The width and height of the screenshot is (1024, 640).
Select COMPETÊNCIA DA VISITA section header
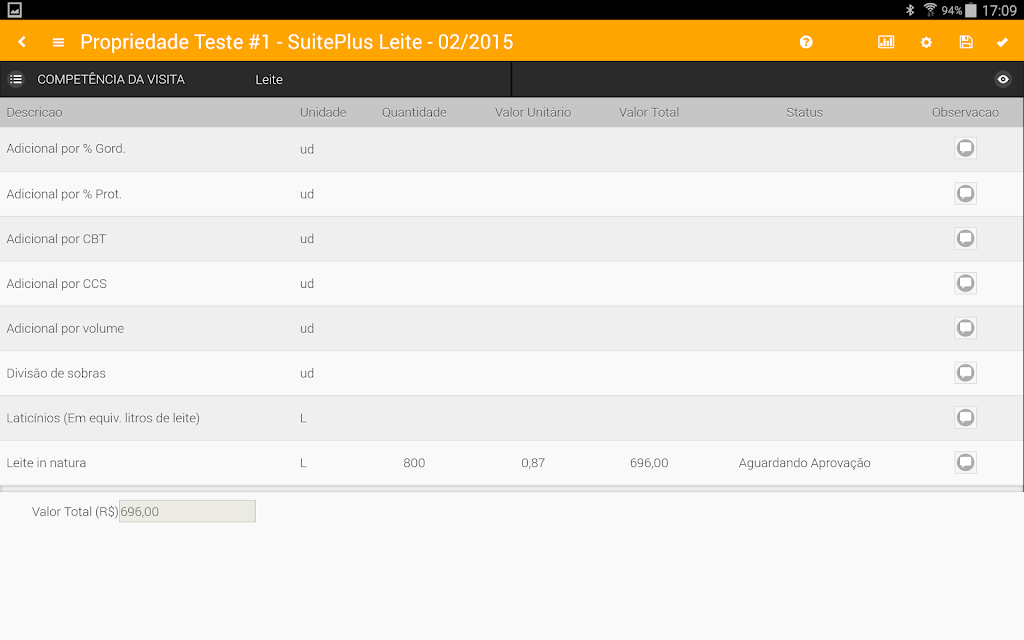coord(111,80)
